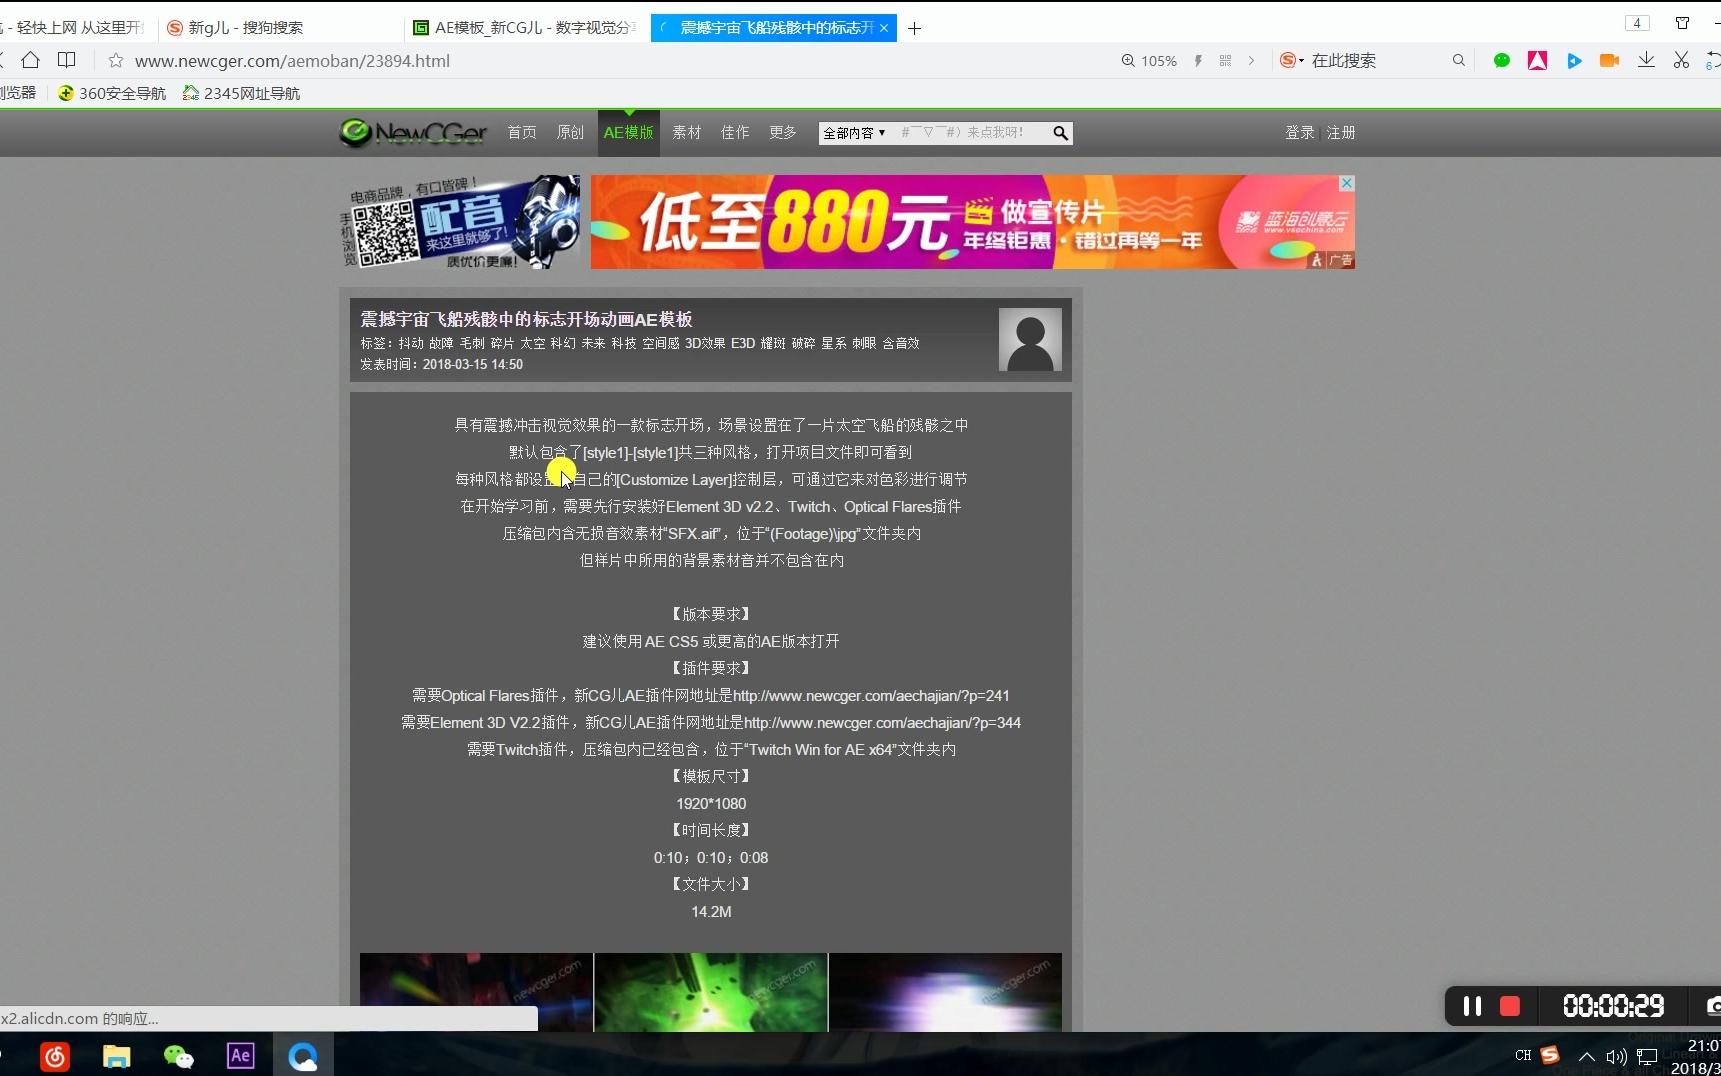Click the 1920*1080 template size text

pyautogui.click(x=711, y=804)
